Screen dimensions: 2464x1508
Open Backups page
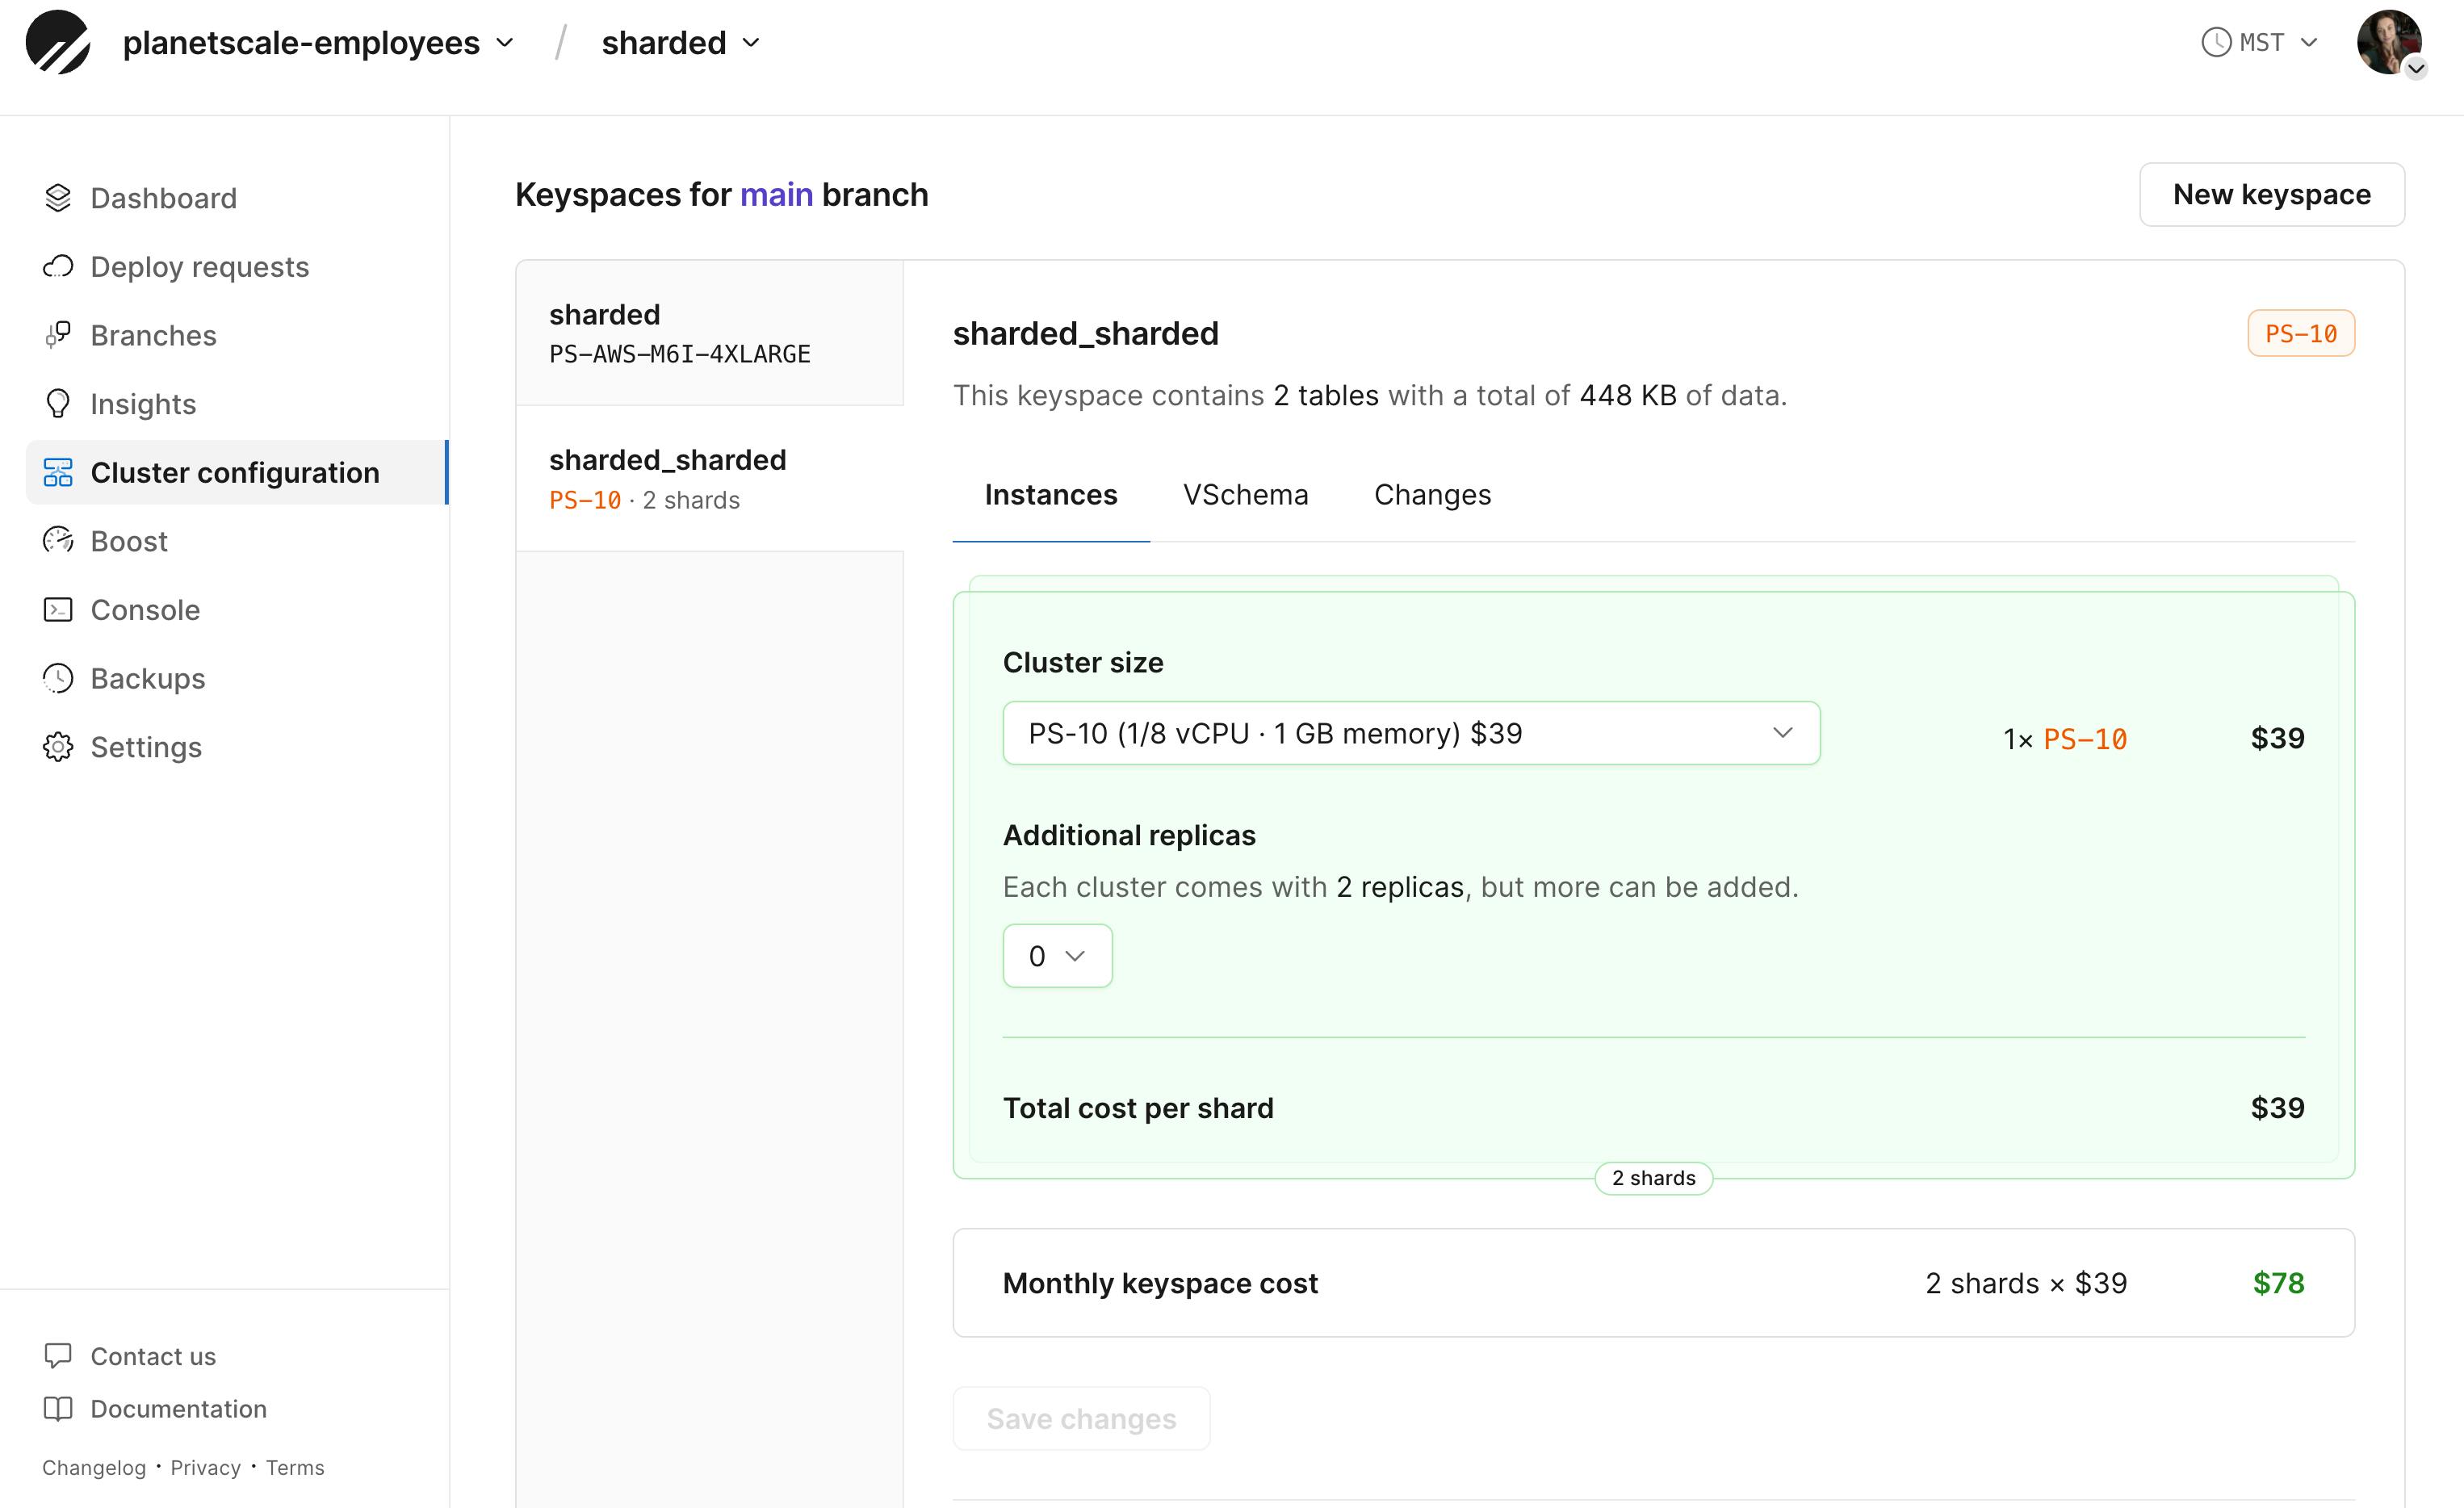148,678
